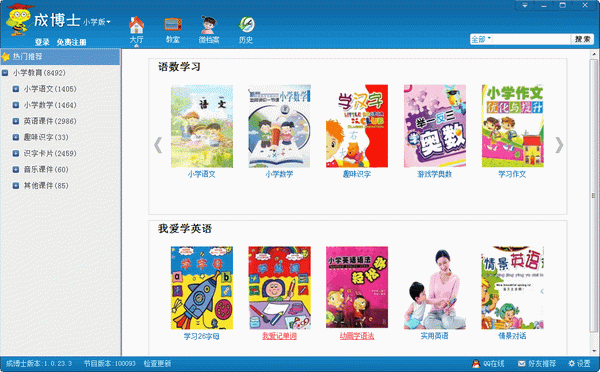Click the 好友推荐 envelope icon

point(521,364)
